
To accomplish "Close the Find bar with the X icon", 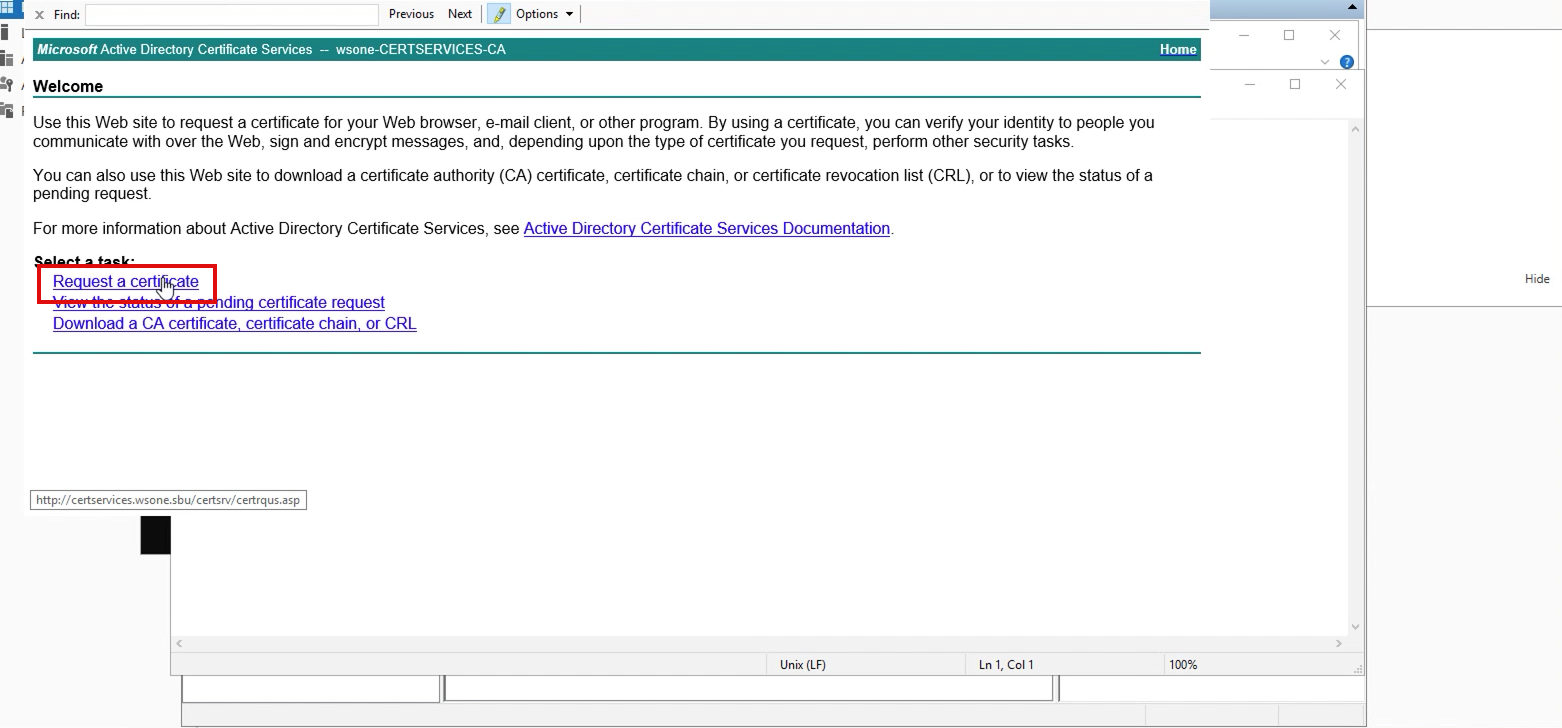I will click(39, 15).
